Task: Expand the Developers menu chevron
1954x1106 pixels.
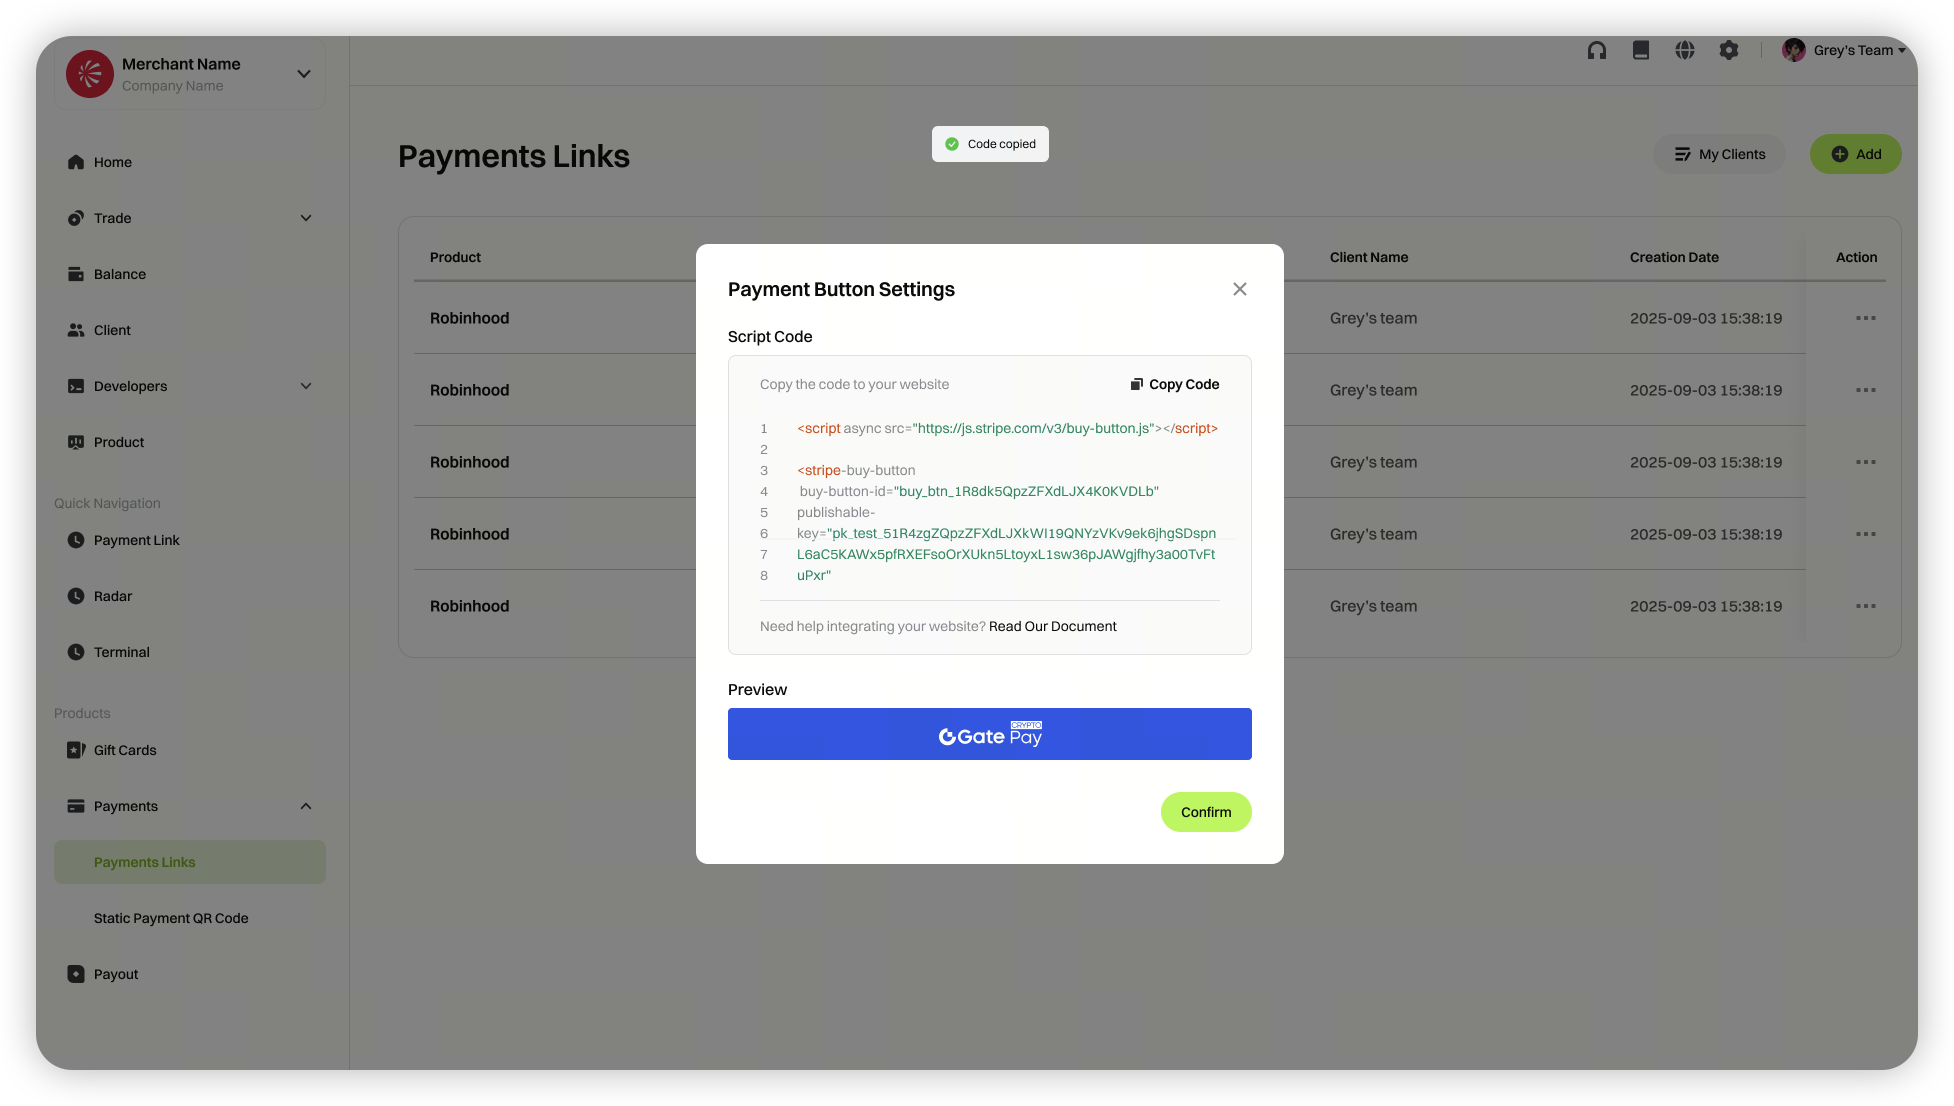Action: [306, 386]
